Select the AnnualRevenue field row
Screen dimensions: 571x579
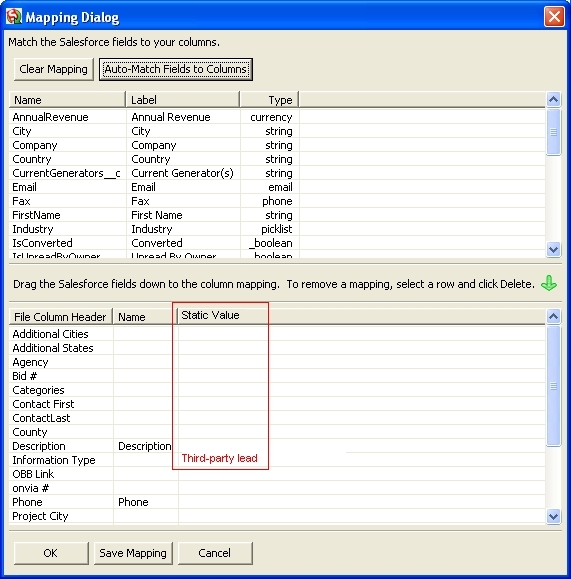277,117
